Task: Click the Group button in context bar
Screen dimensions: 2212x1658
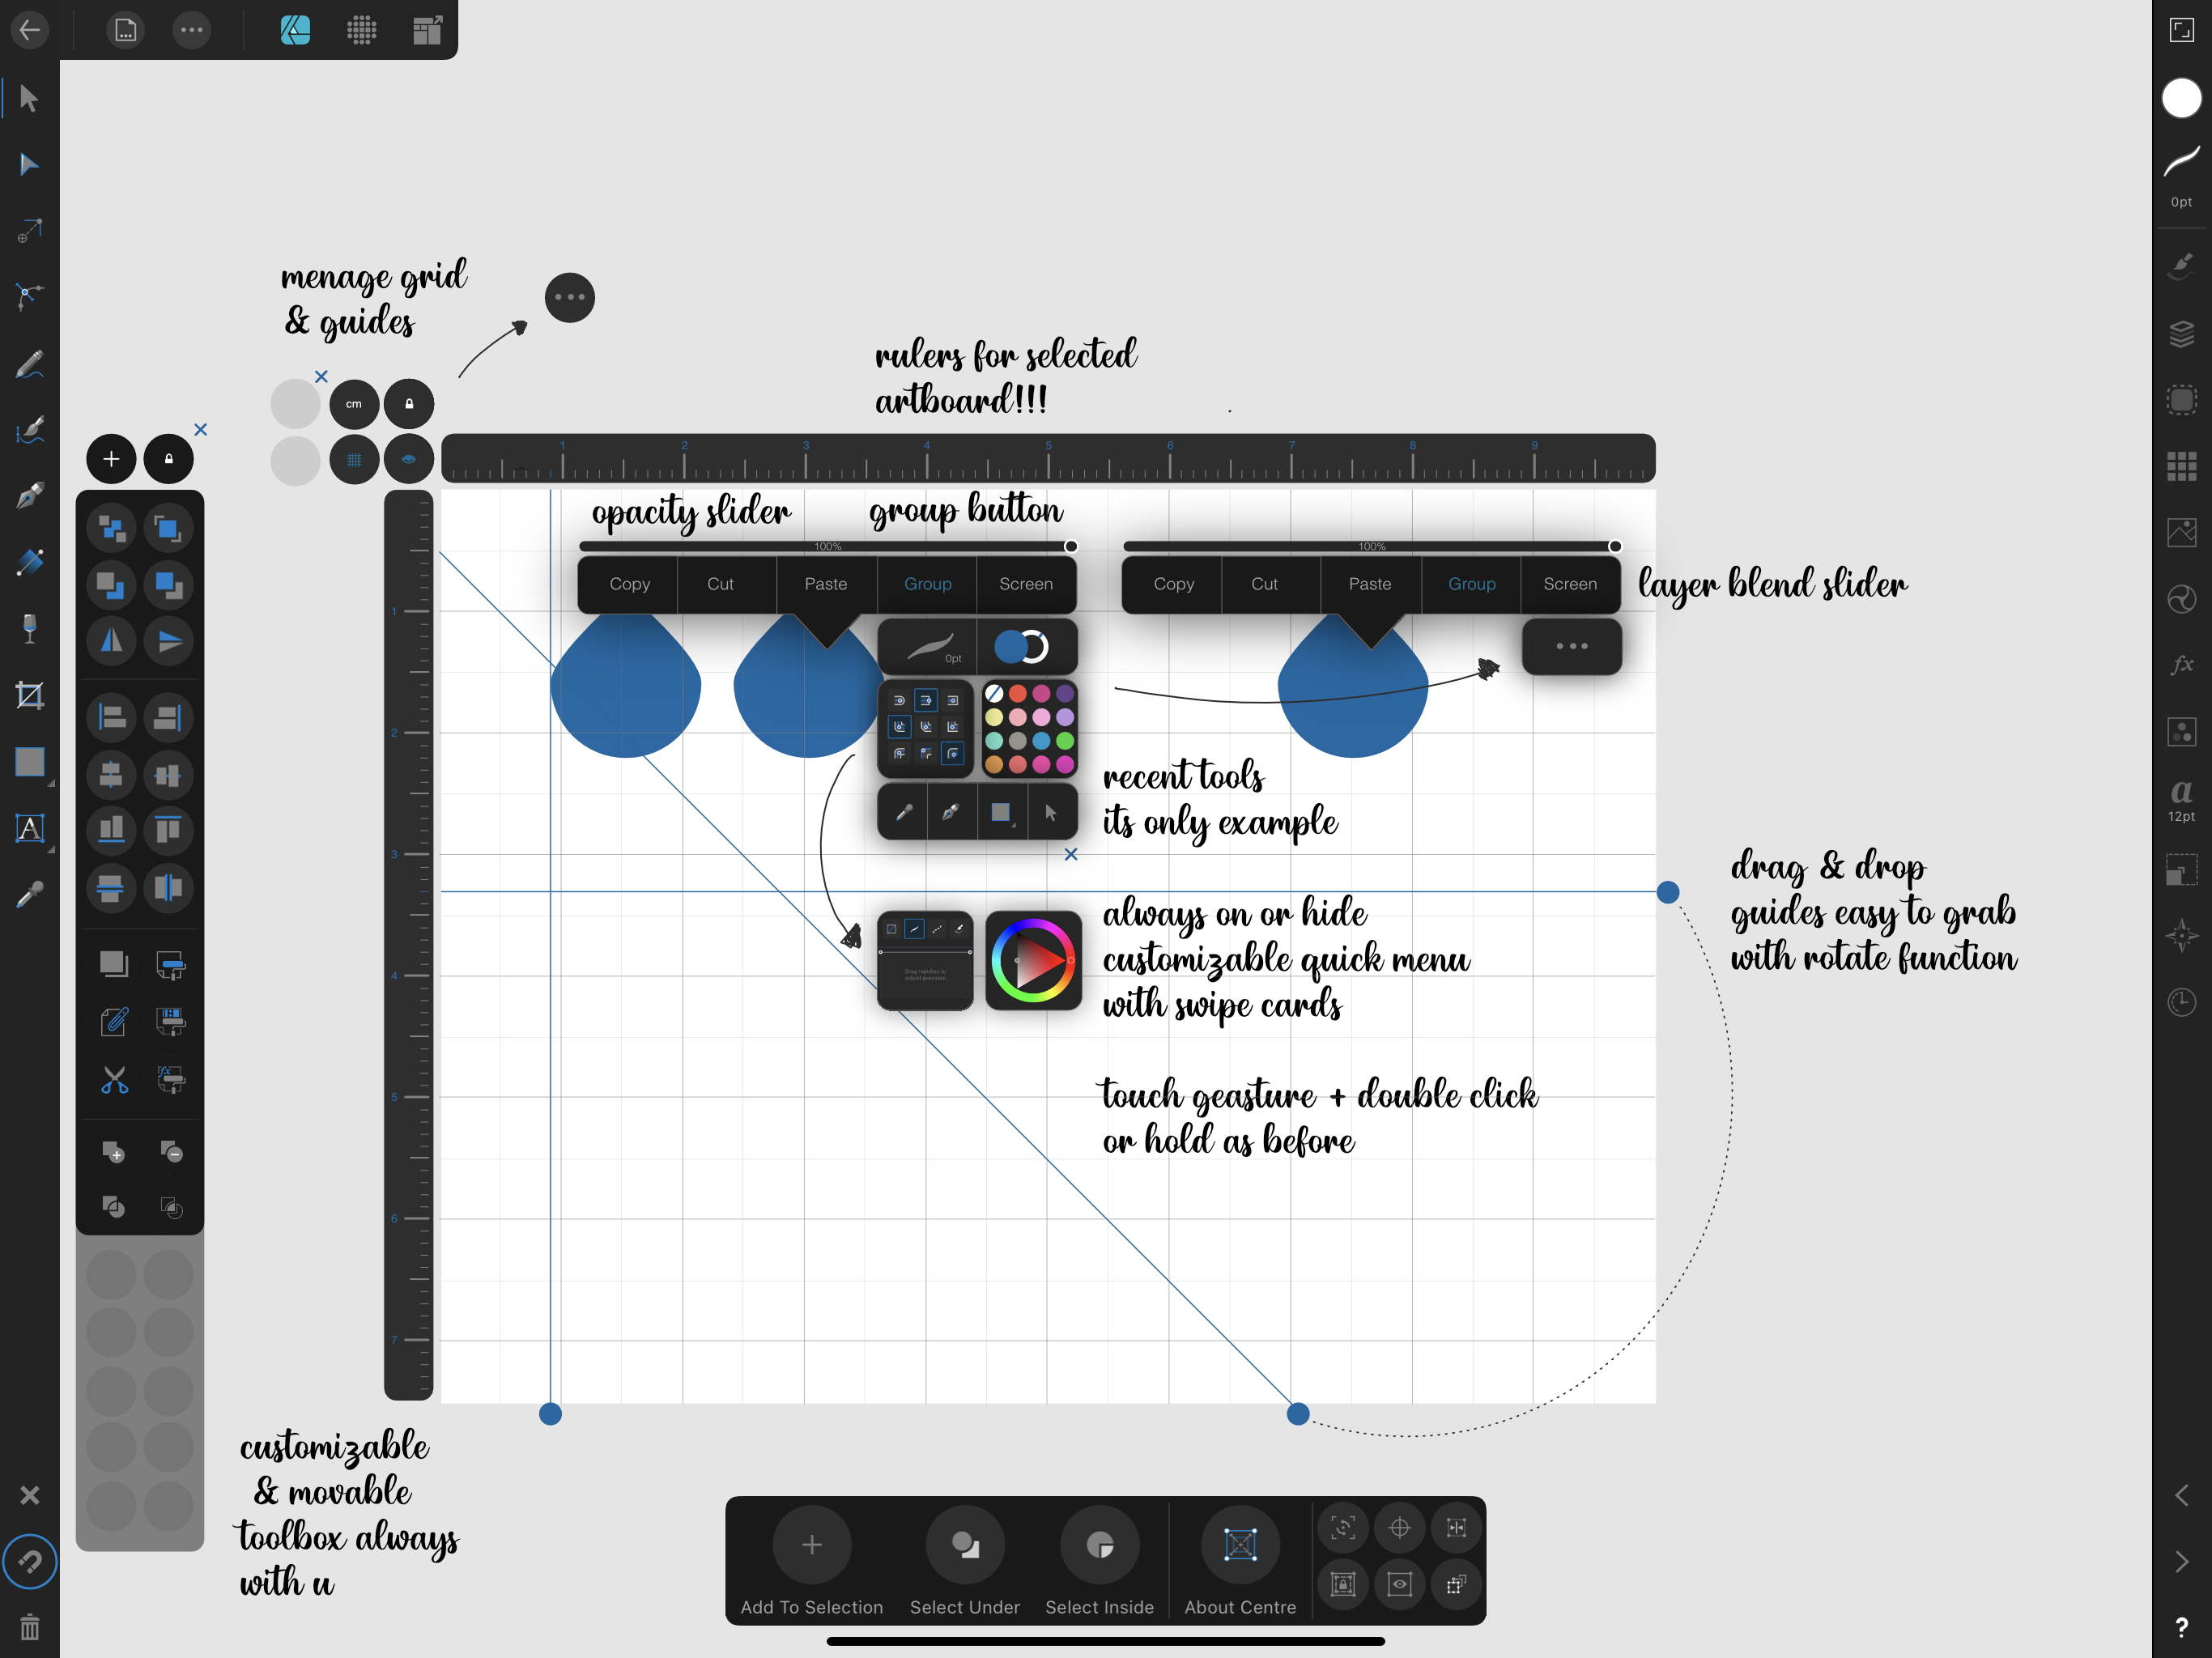Action: click(x=923, y=584)
